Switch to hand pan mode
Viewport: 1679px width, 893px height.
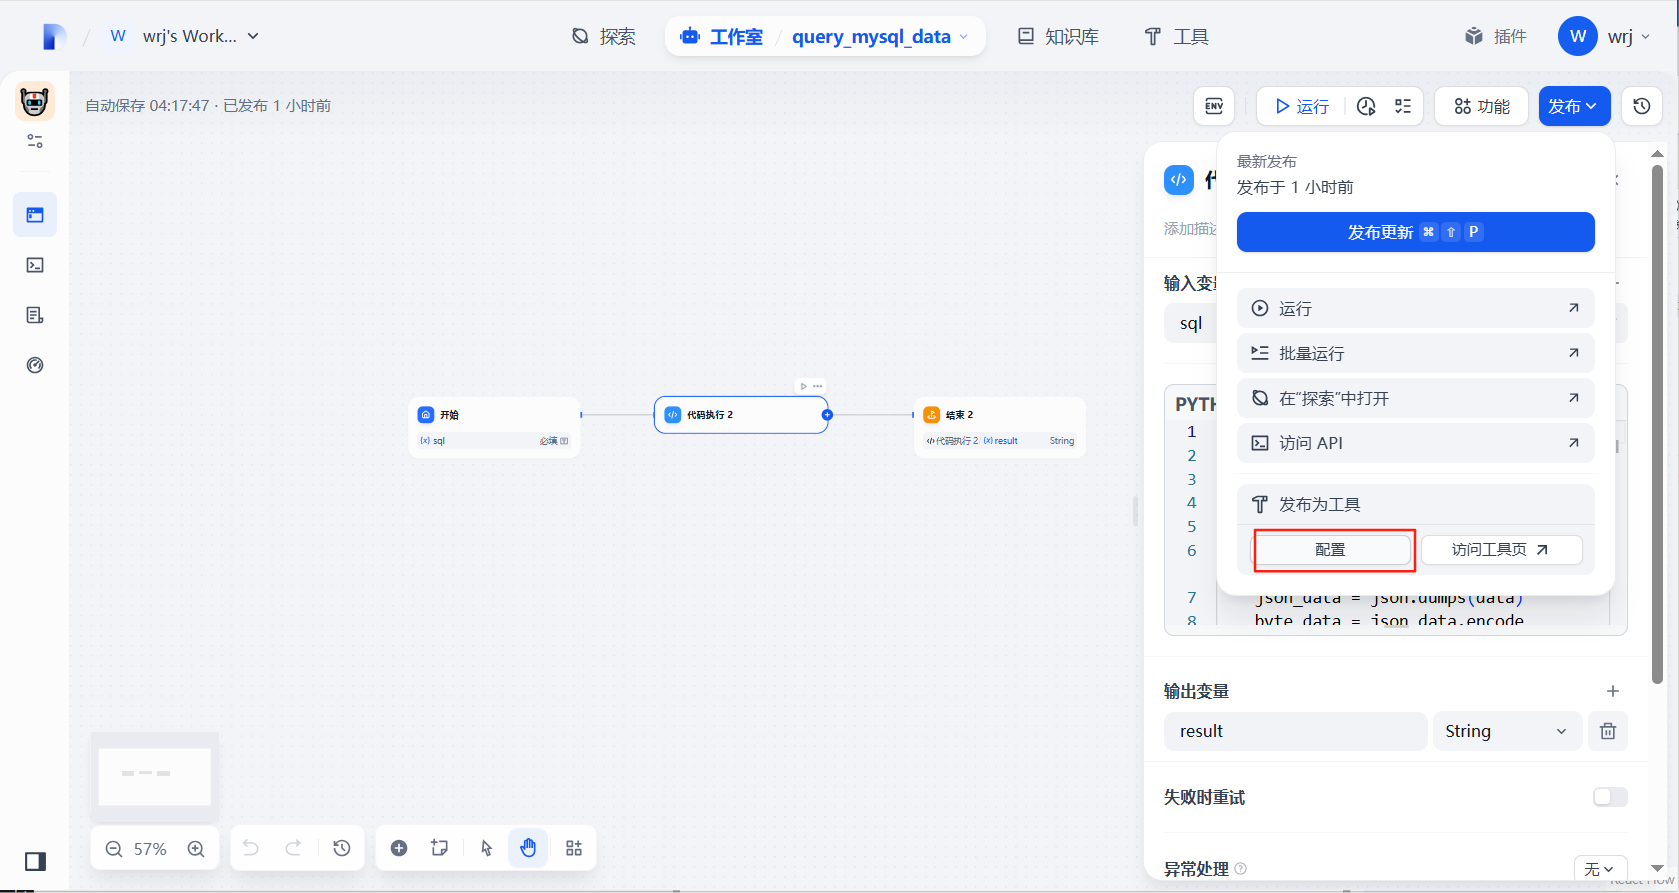(528, 848)
